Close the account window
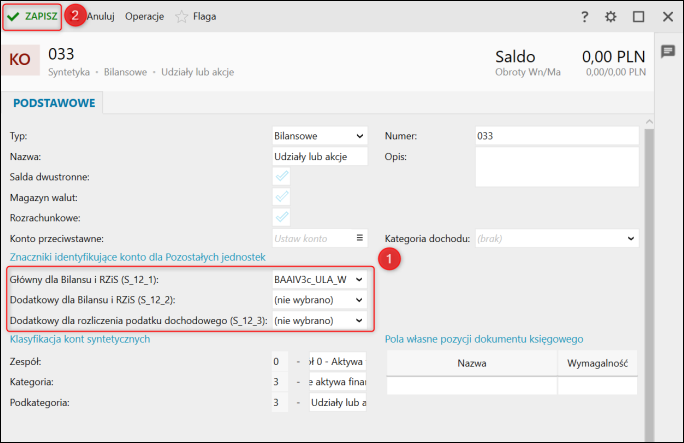The height and width of the screenshot is (443, 684). [668, 17]
